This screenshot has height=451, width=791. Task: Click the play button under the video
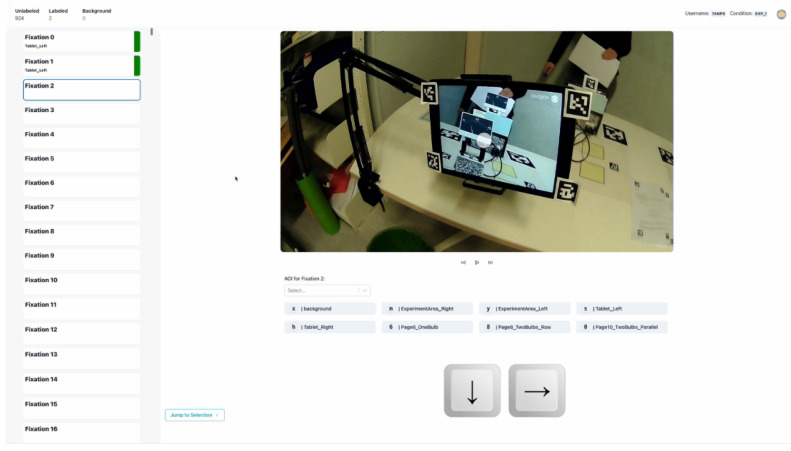(477, 262)
